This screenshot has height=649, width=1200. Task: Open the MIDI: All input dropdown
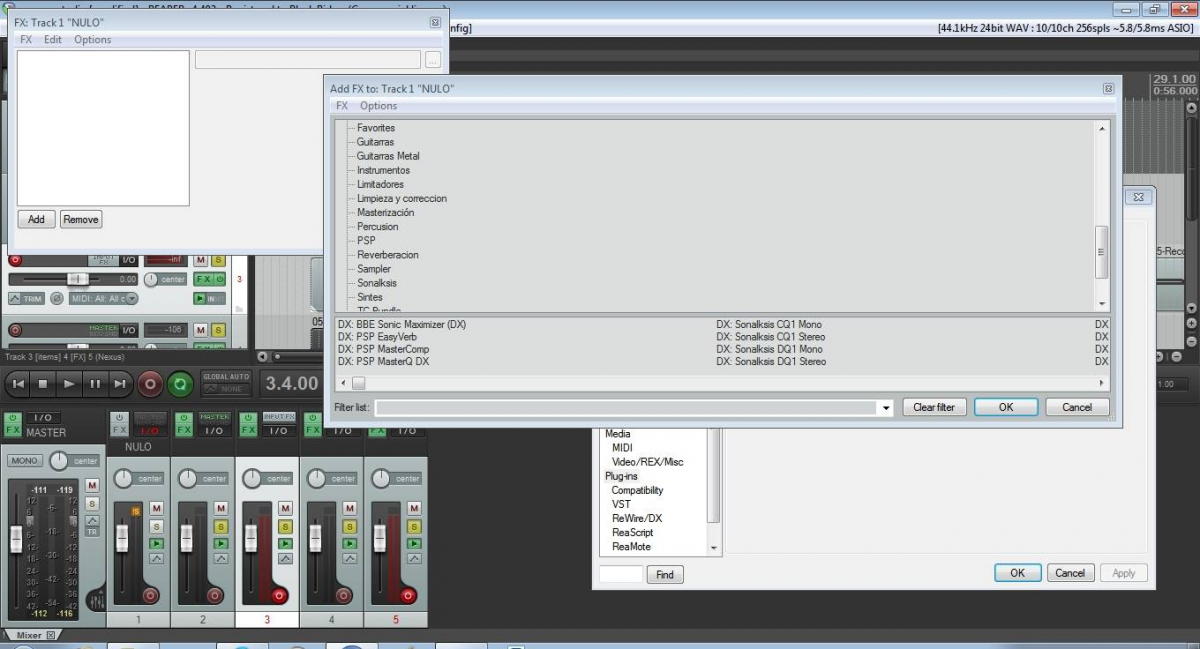[104, 298]
